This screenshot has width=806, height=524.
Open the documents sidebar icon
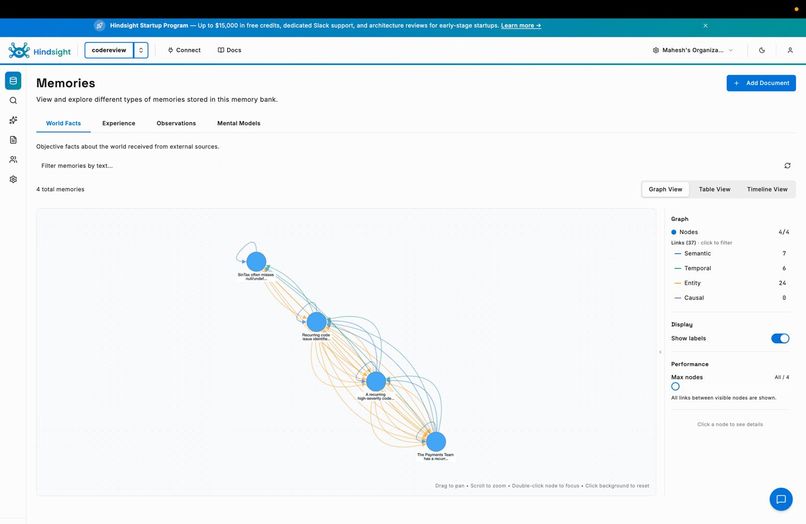pos(13,140)
